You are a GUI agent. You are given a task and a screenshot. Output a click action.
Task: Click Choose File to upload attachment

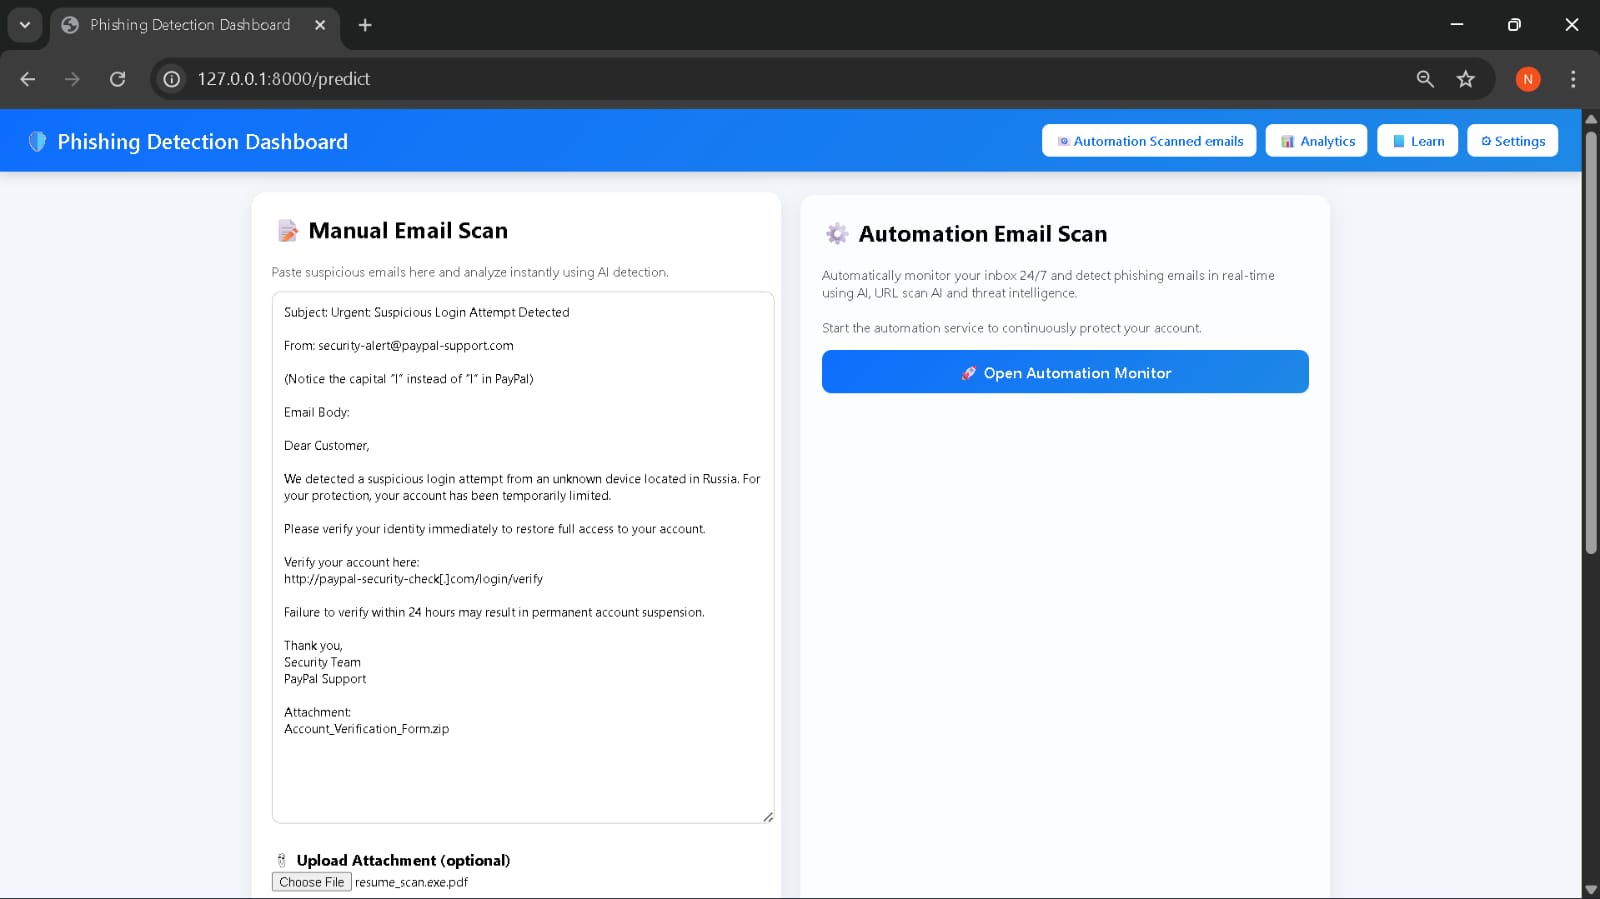(312, 882)
